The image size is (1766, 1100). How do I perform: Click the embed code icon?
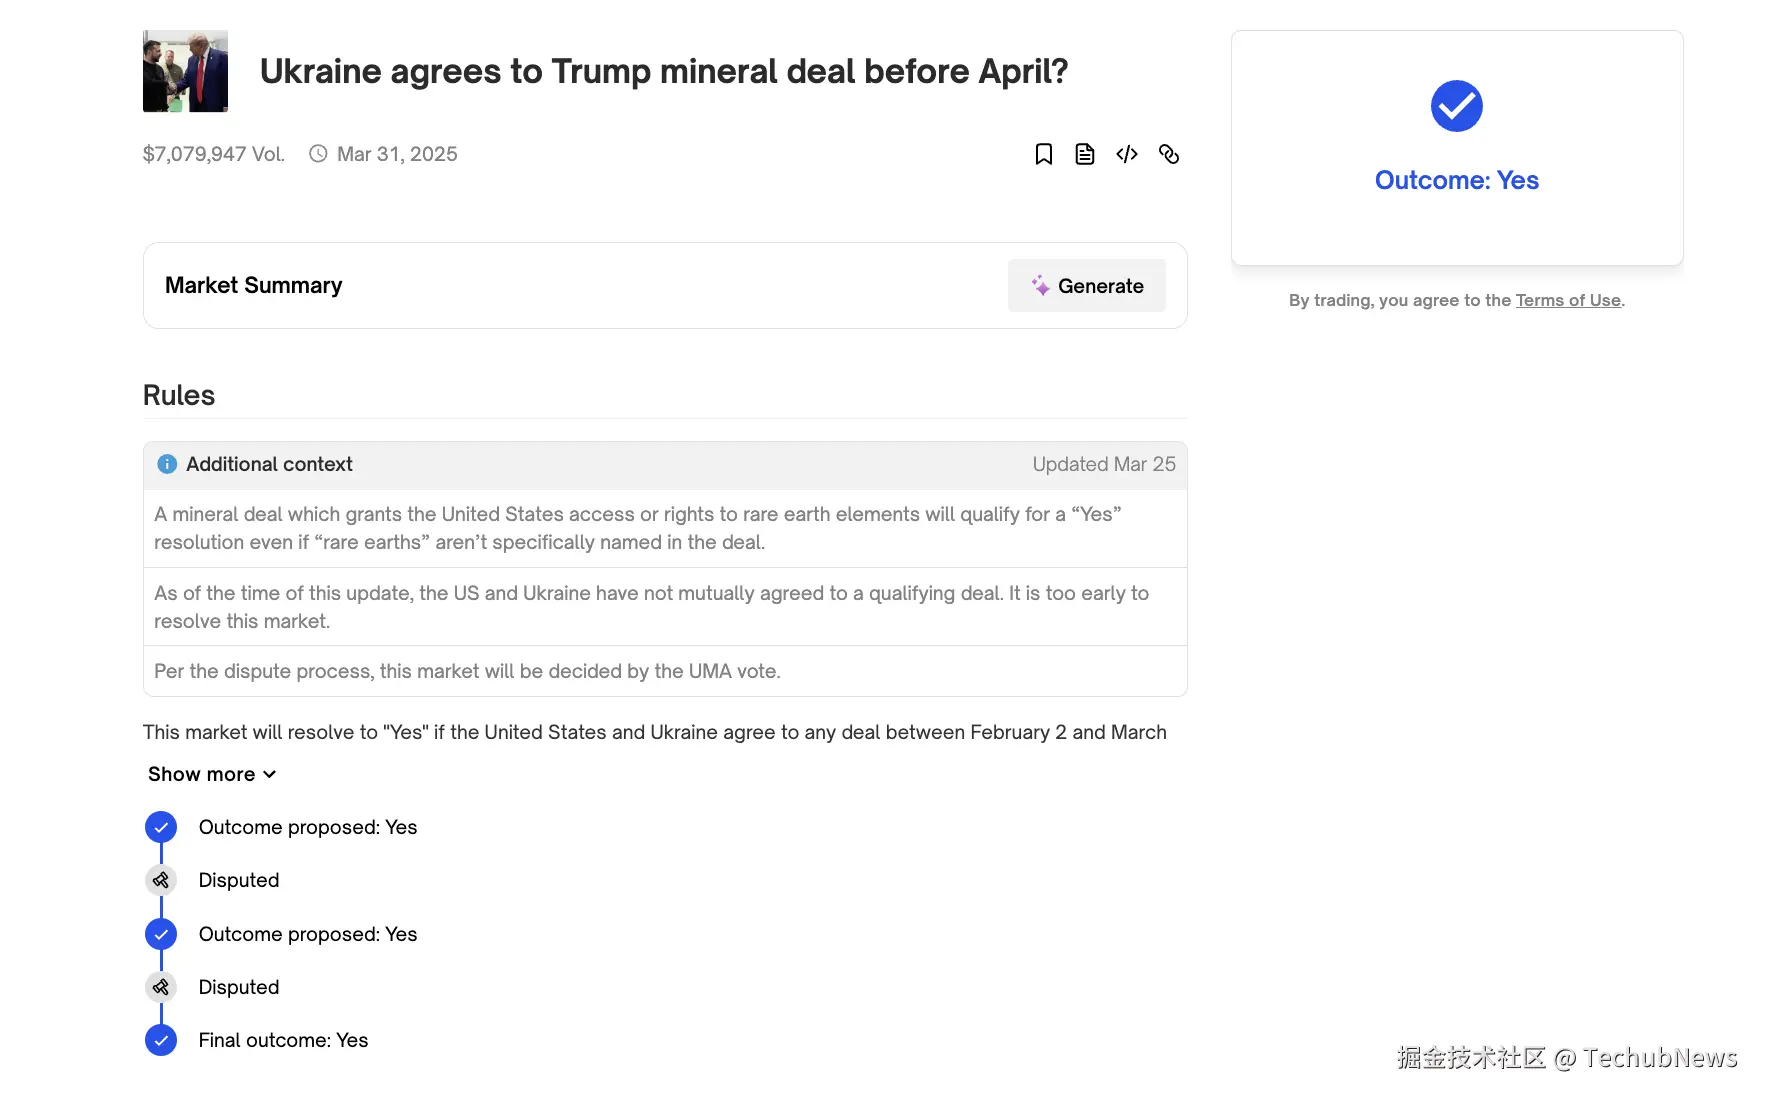[x=1127, y=154]
